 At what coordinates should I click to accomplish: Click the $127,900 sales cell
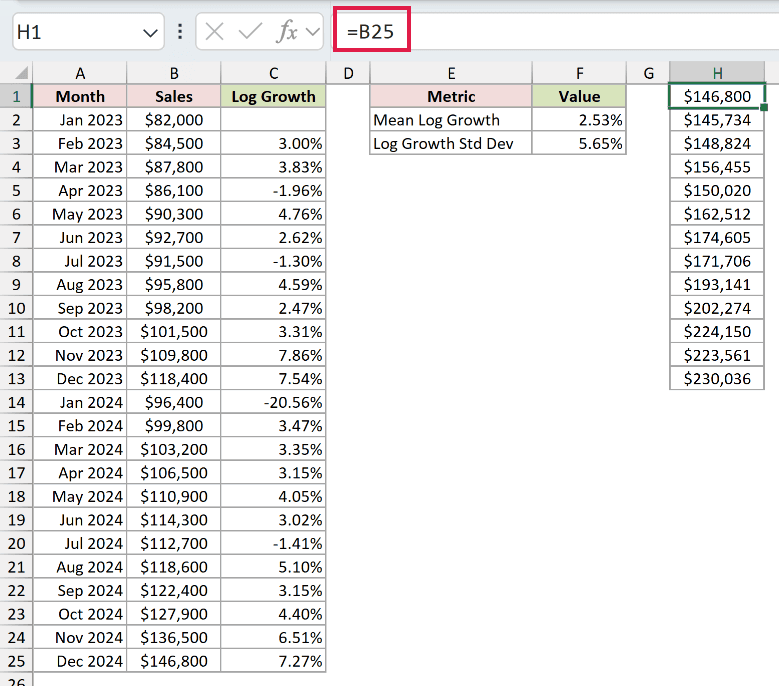pyautogui.click(x=174, y=614)
